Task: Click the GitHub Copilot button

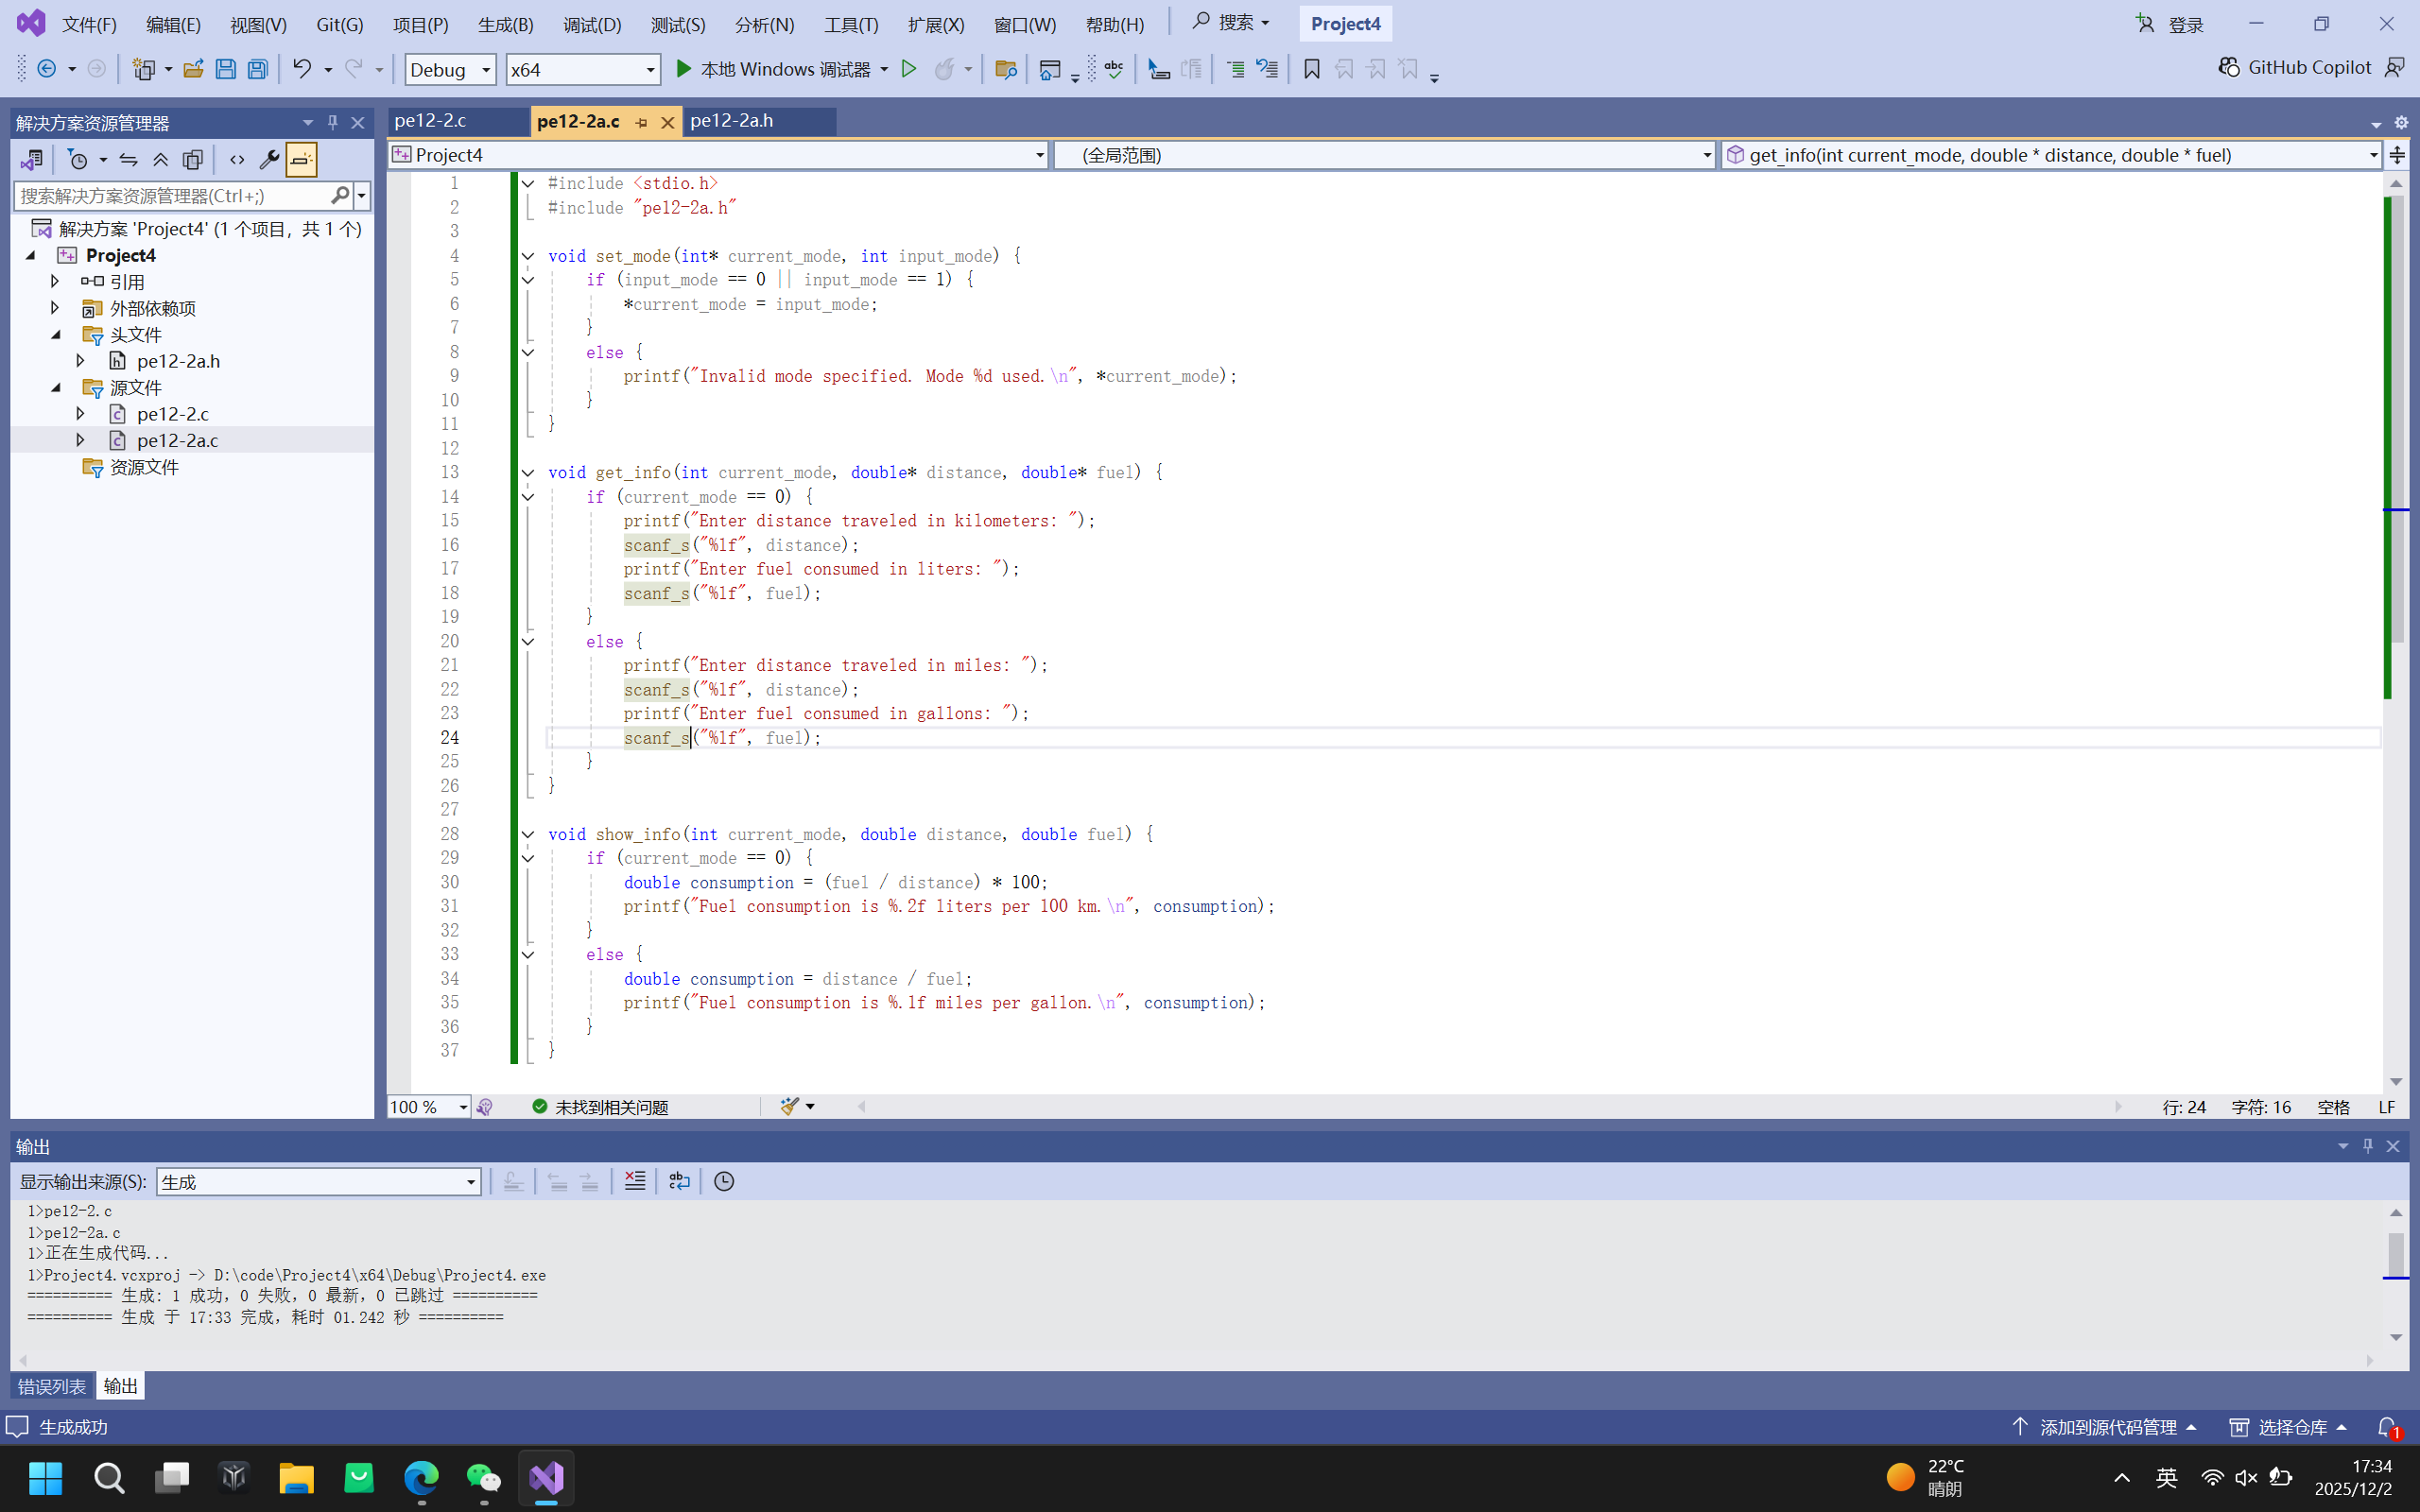Action: [2296, 67]
